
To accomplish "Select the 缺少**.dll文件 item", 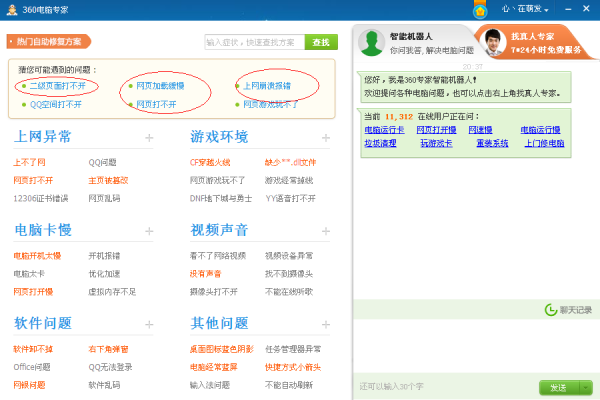I will (x=290, y=162).
